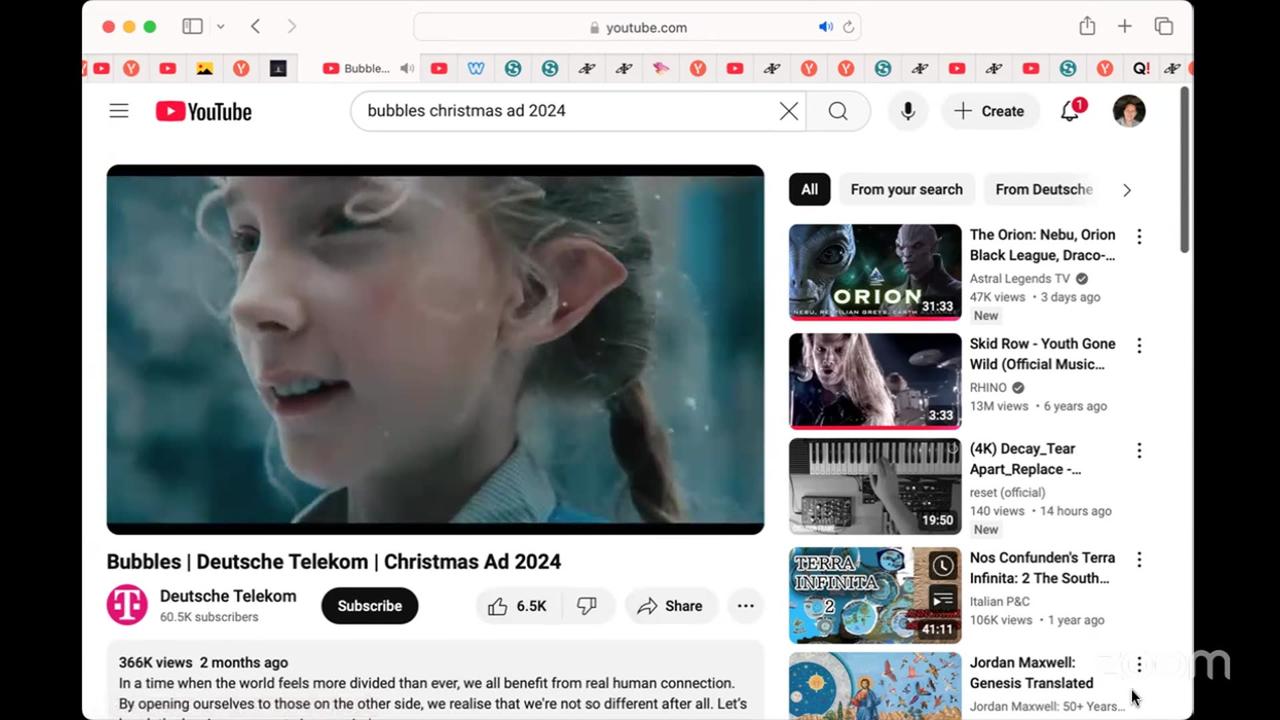Go forward using the Safari forward arrow
The height and width of the screenshot is (720, 1280).
coord(292,27)
